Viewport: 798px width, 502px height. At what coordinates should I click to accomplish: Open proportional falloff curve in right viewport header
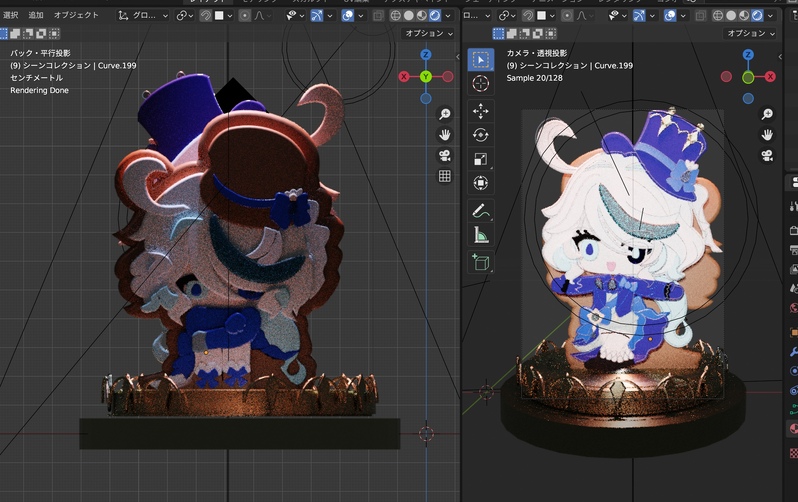pyautogui.click(x=585, y=16)
